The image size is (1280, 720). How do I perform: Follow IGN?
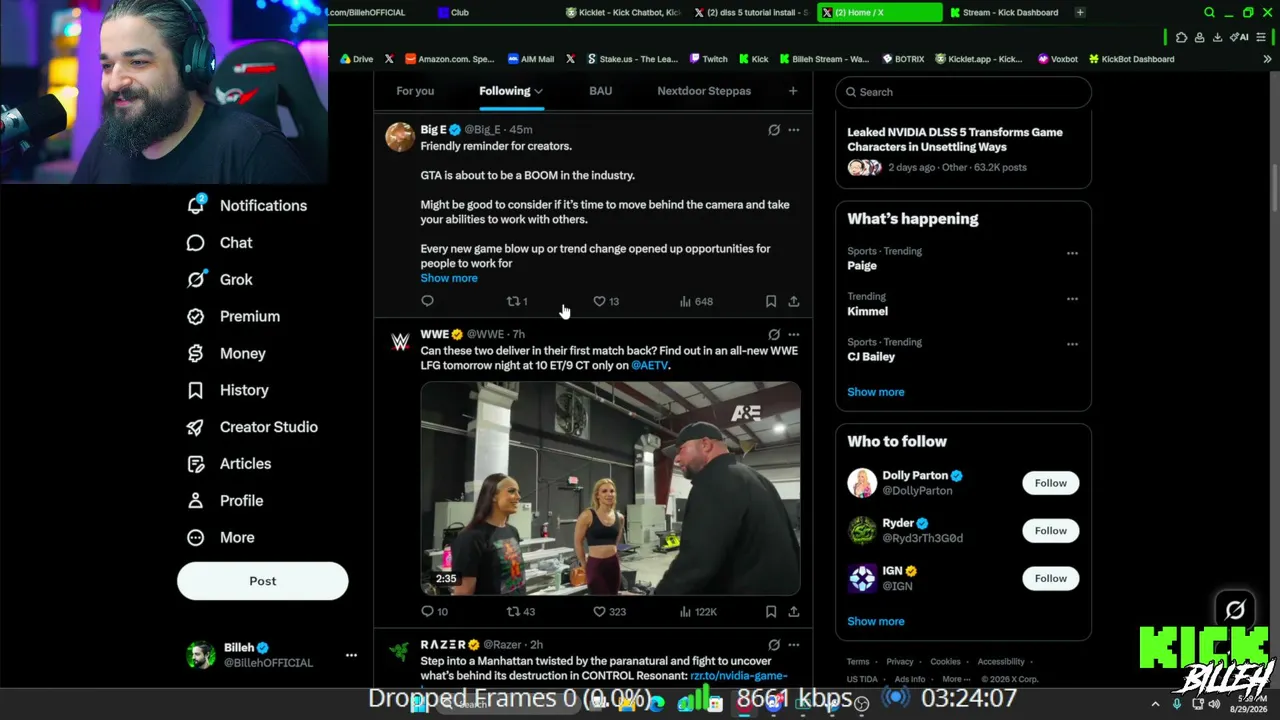point(1050,578)
